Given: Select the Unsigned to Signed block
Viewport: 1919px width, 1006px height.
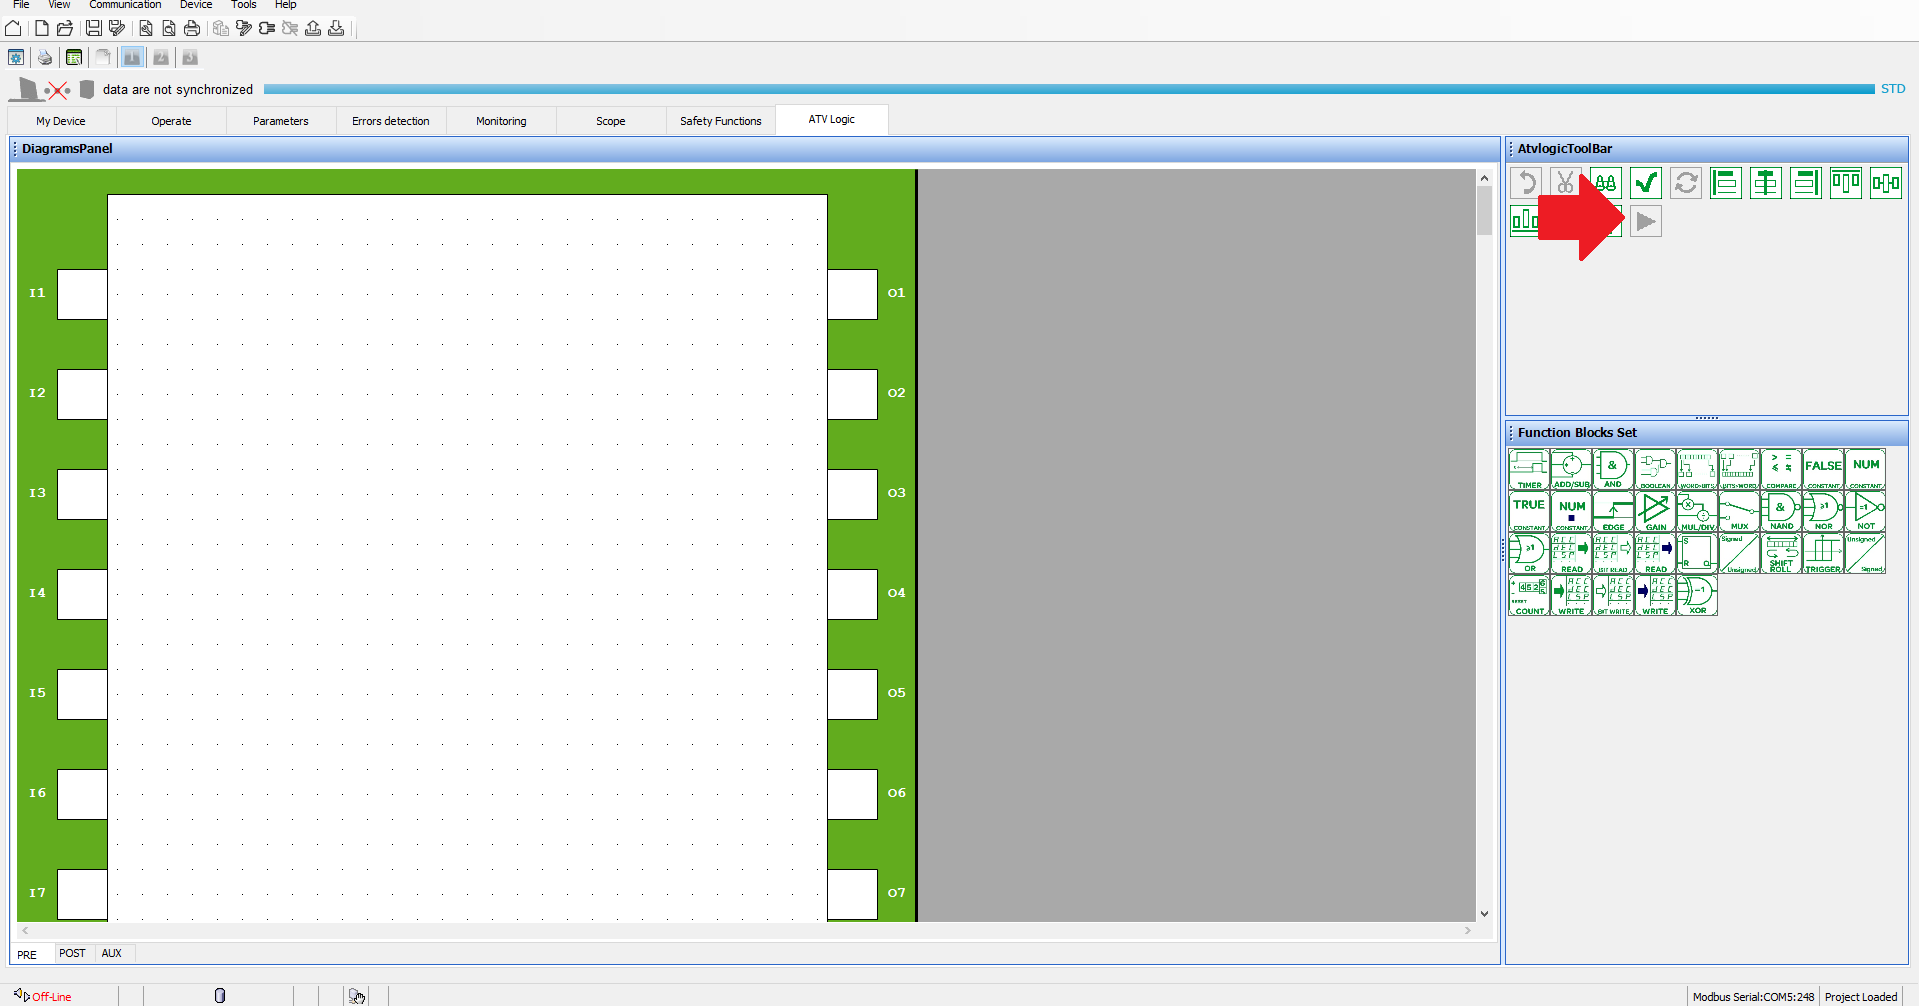Looking at the screenshot, I should [1865, 553].
